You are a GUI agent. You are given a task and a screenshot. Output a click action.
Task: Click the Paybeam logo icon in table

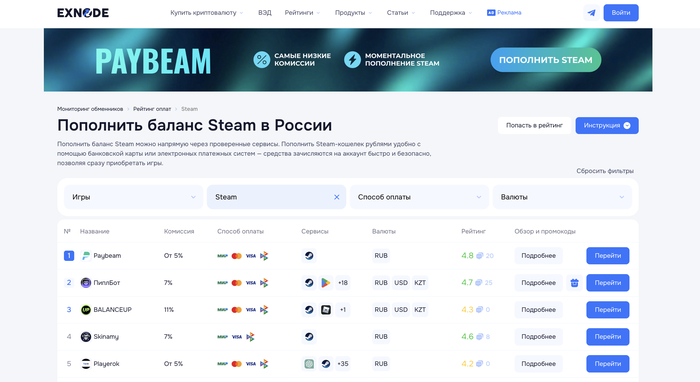point(86,256)
